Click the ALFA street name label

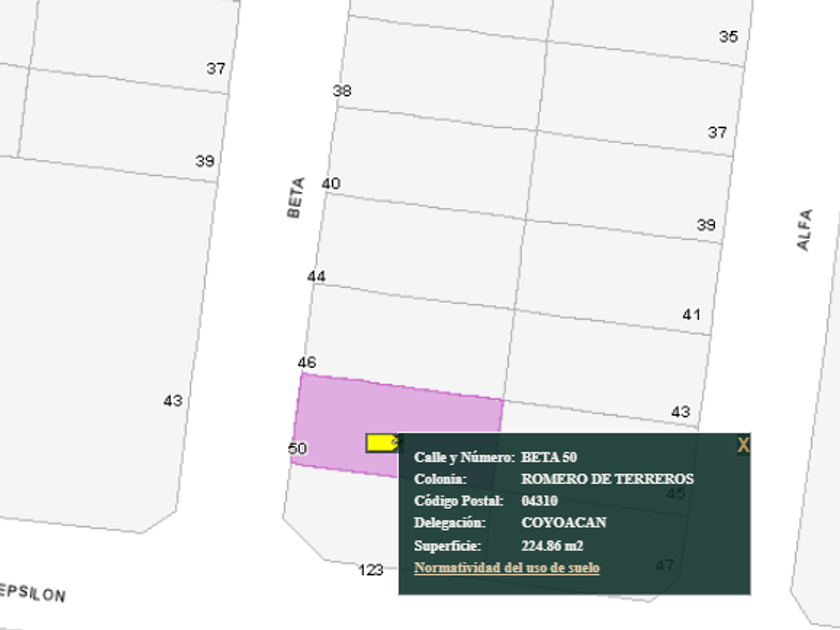805,230
